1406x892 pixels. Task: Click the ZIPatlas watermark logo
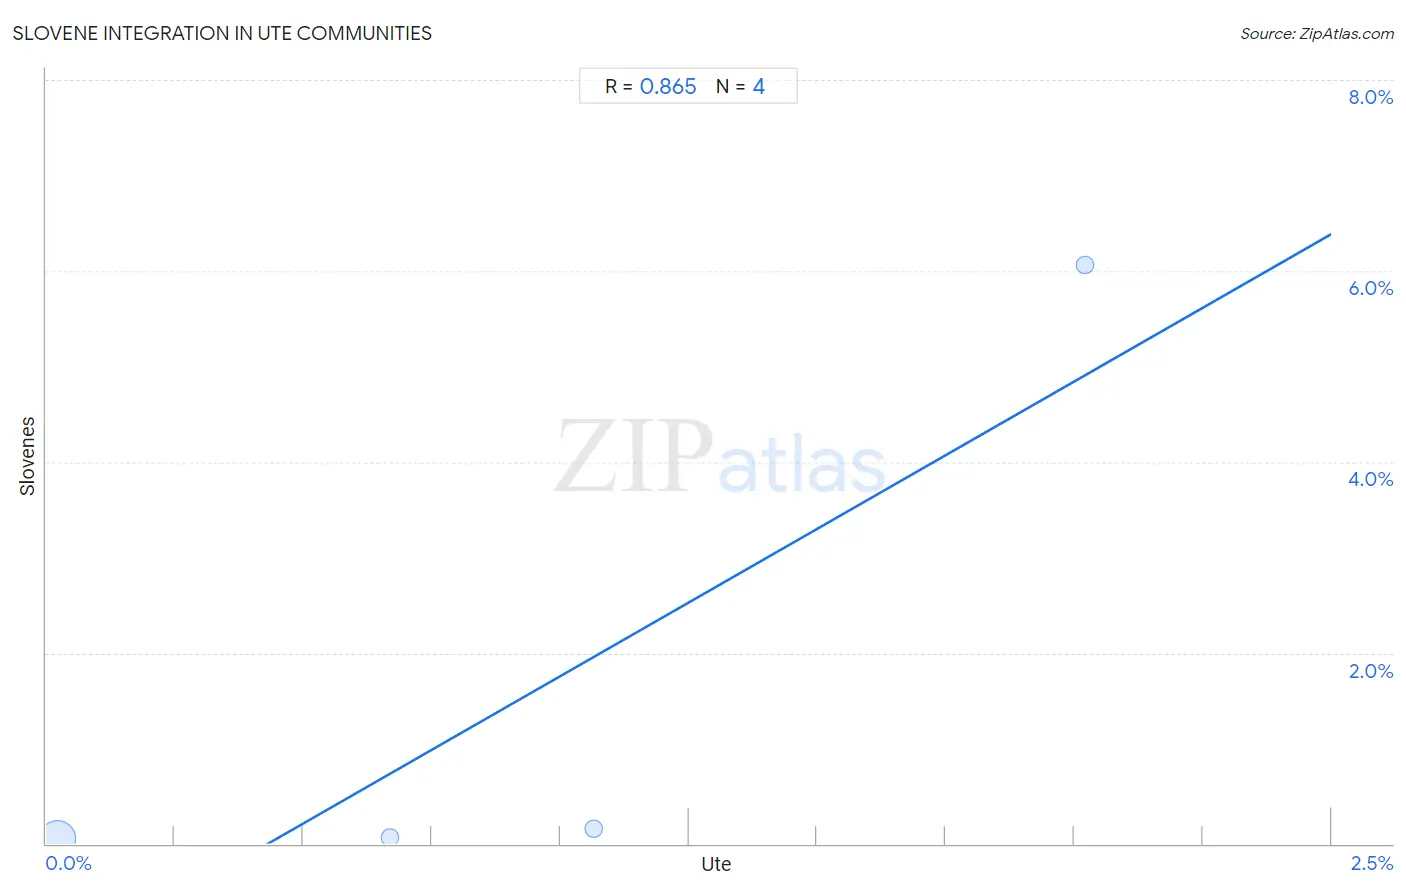pyautogui.click(x=720, y=458)
